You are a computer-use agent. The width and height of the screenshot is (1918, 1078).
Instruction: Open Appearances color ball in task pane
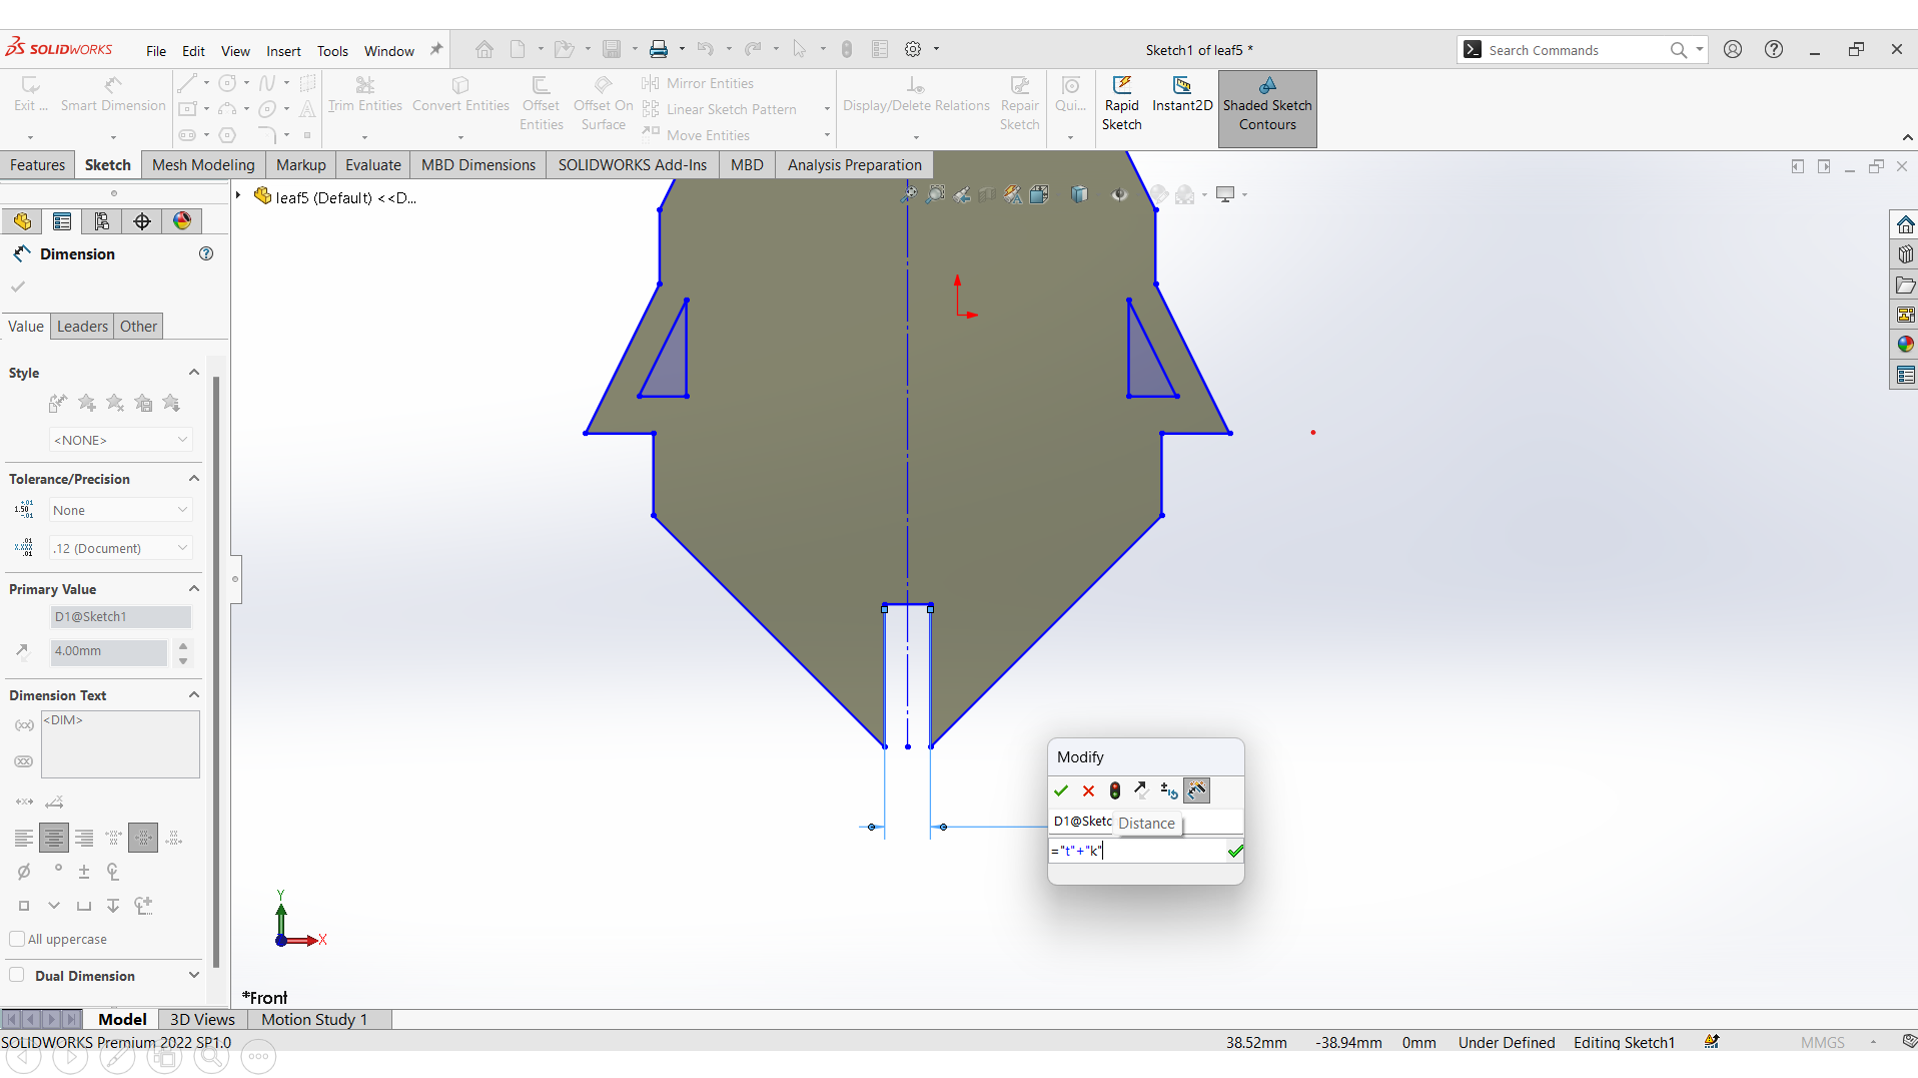coord(1905,345)
